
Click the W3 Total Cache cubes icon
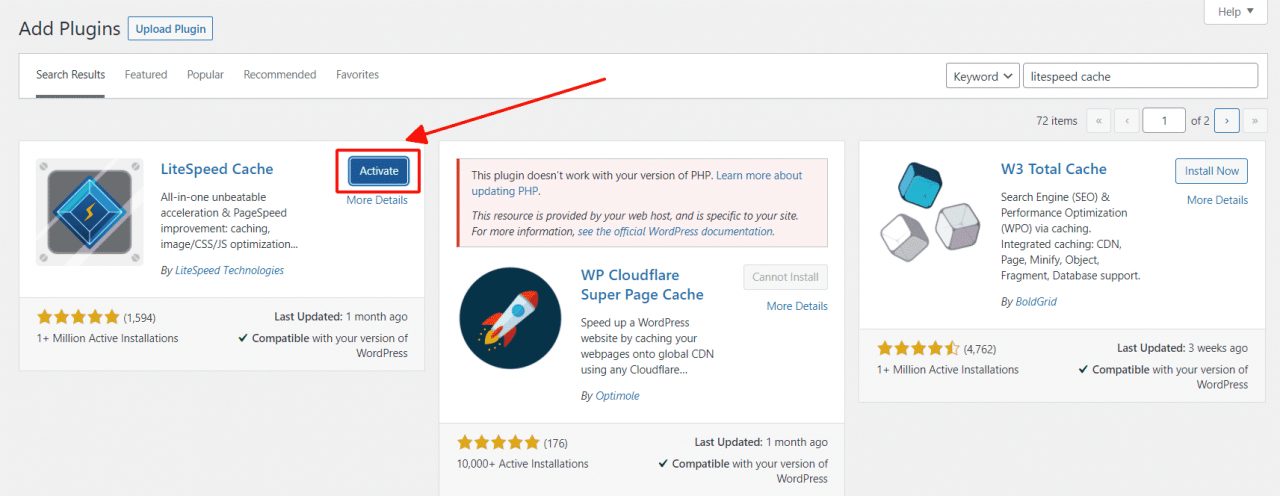pos(930,211)
